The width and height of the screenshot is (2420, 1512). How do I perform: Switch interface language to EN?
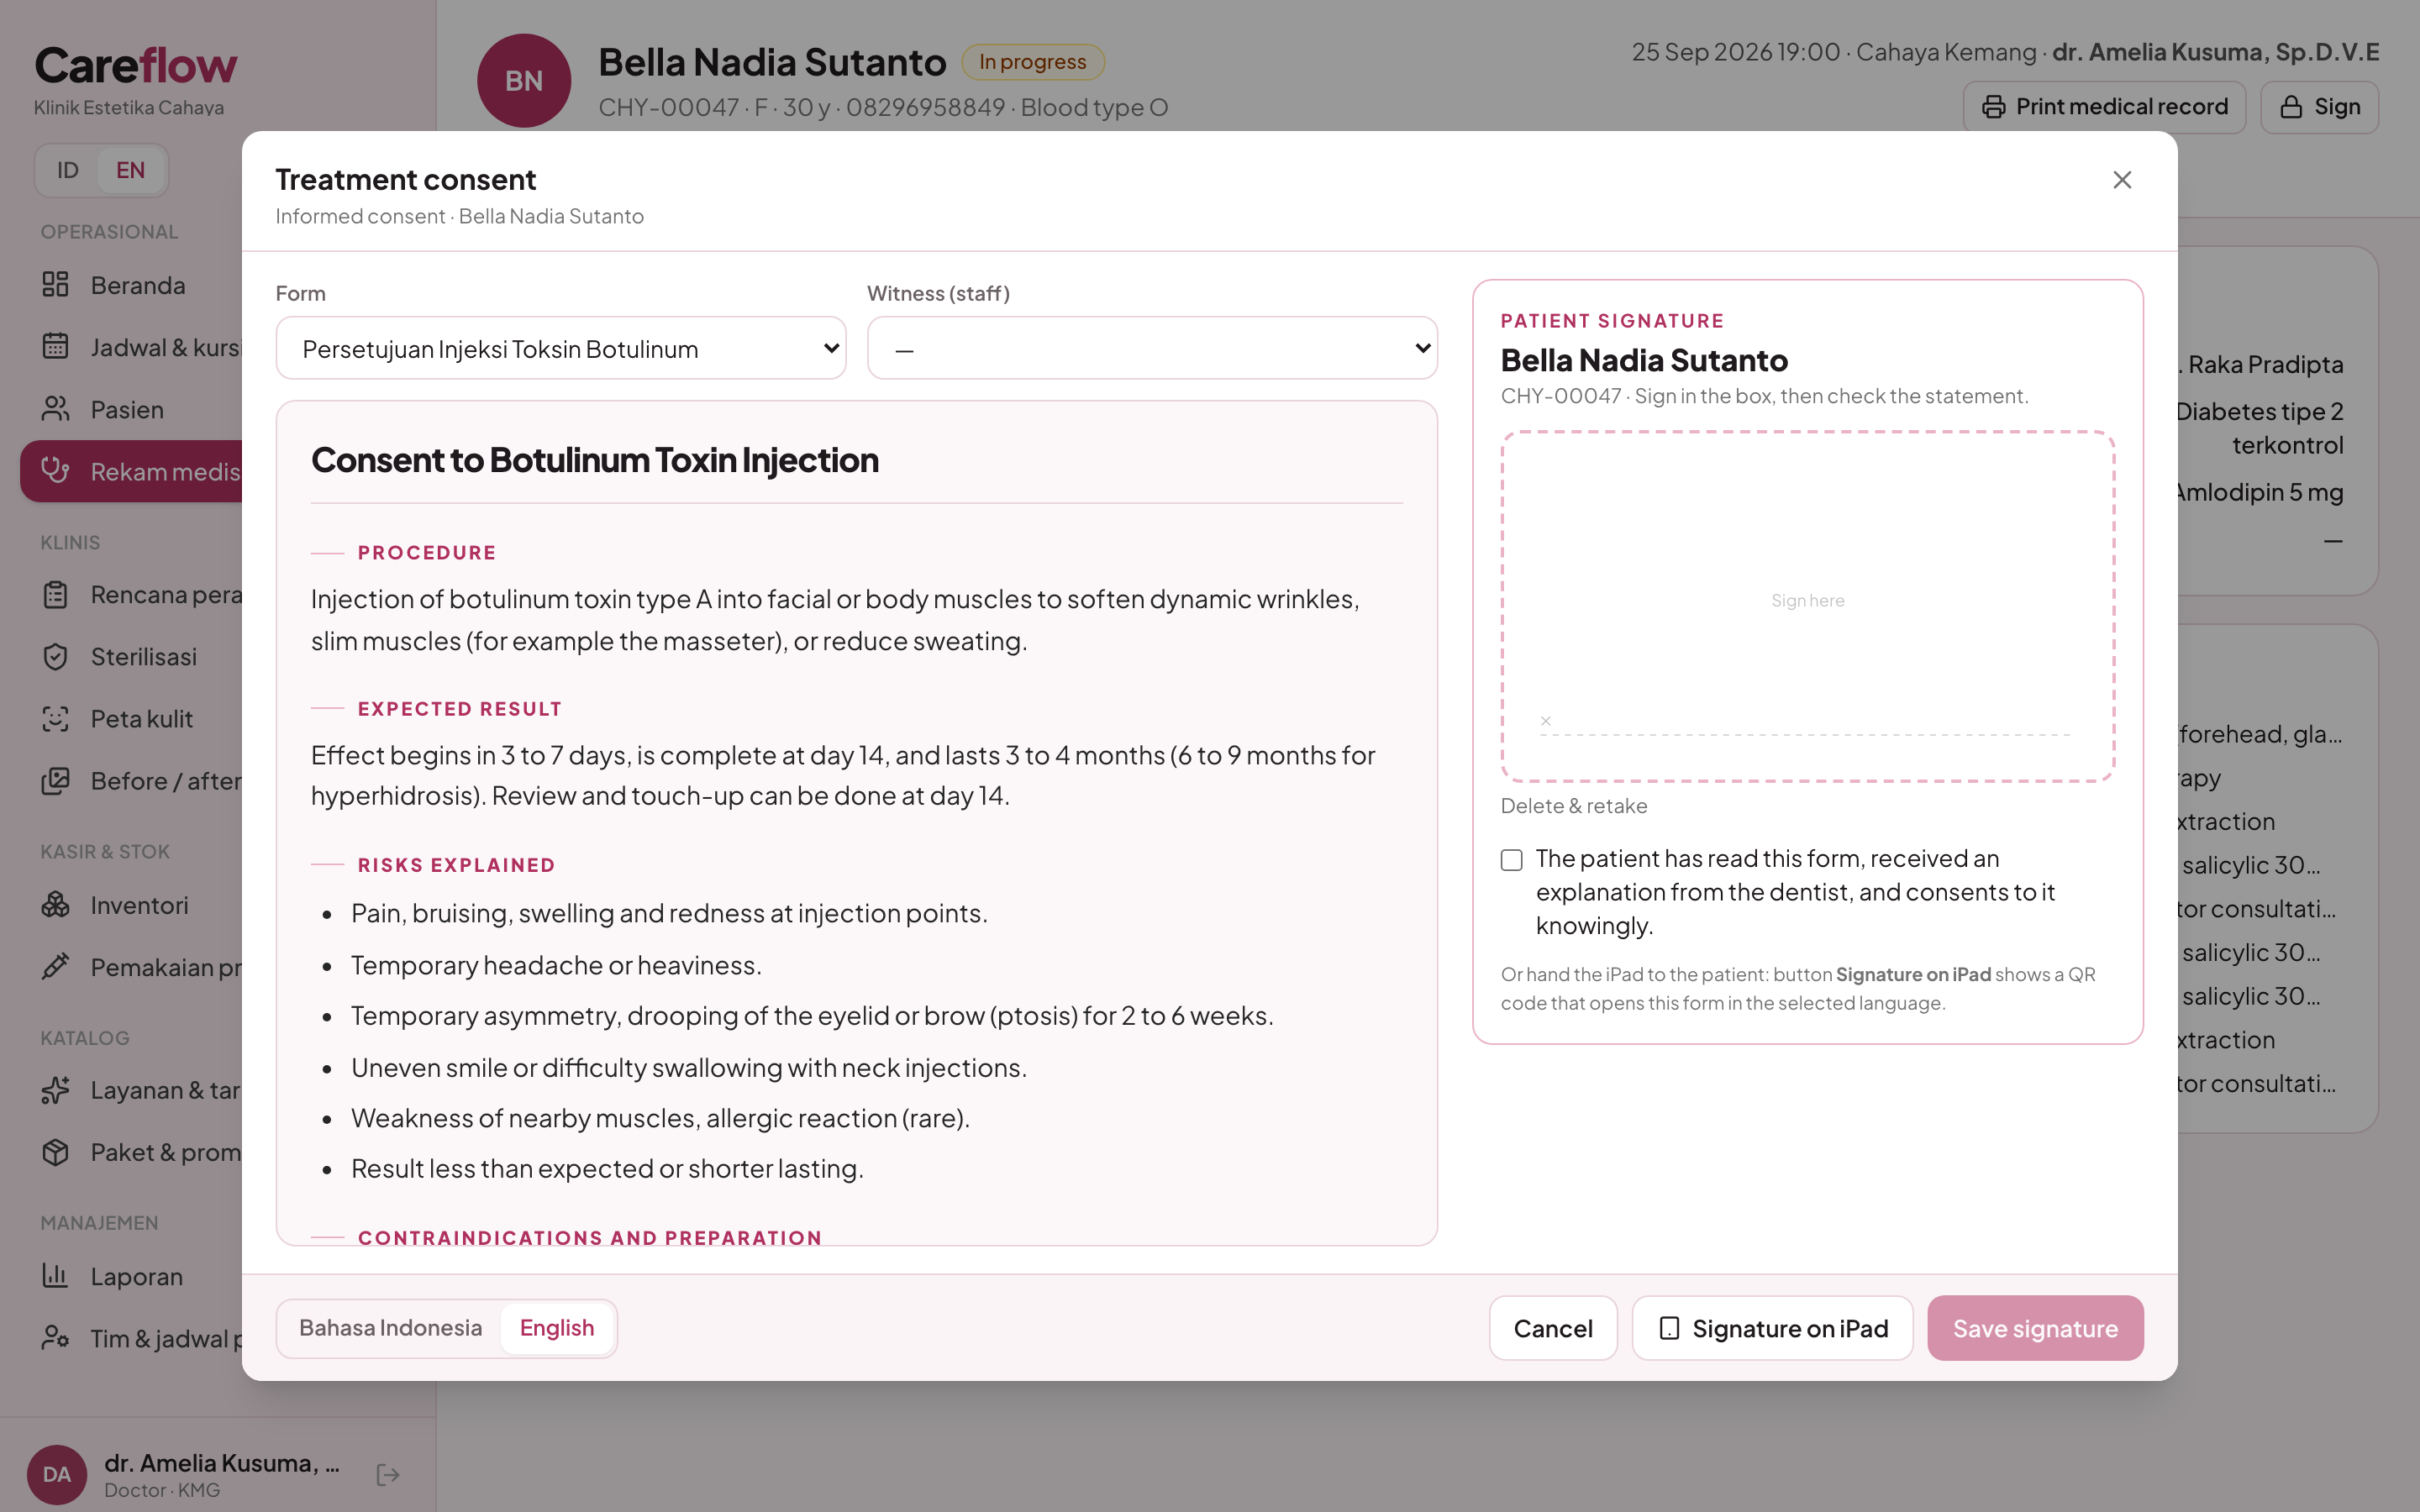point(131,170)
